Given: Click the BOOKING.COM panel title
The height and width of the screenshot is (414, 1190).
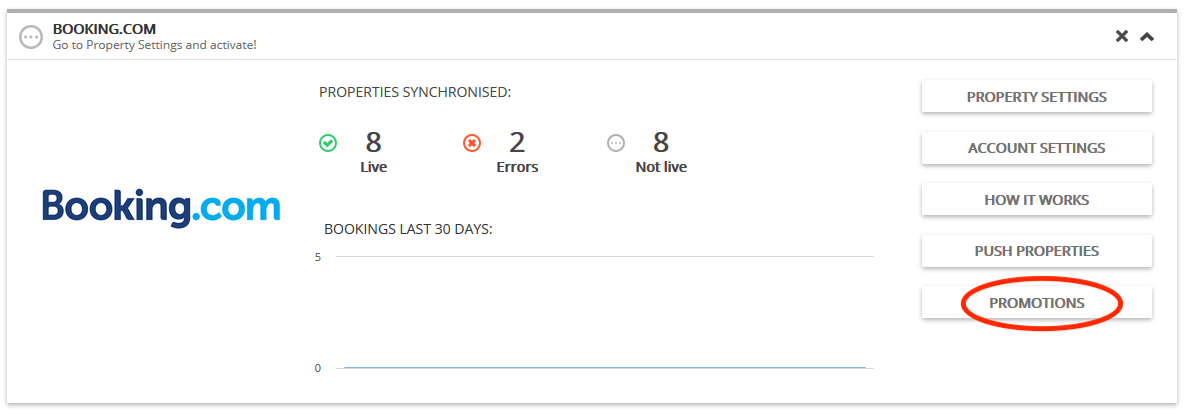Looking at the screenshot, I should click(x=104, y=30).
